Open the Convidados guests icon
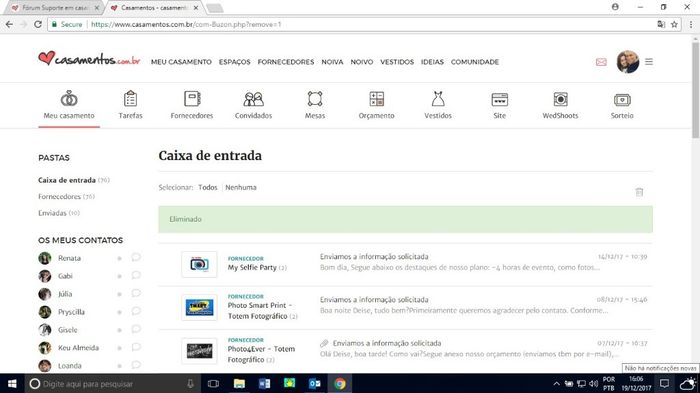This screenshot has height=393, width=700. [253, 99]
